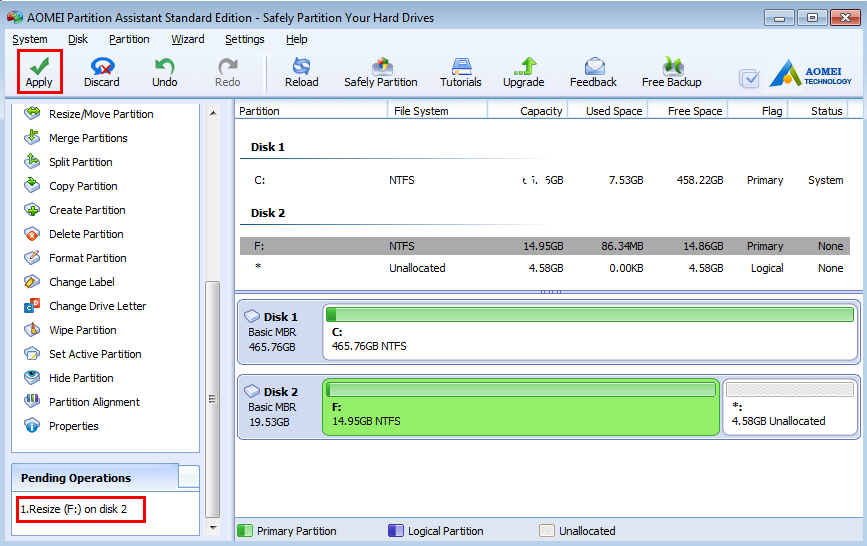Choose Copy Partition in the sidebar
This screenshot has width=867, height=546.
(71, 186)
